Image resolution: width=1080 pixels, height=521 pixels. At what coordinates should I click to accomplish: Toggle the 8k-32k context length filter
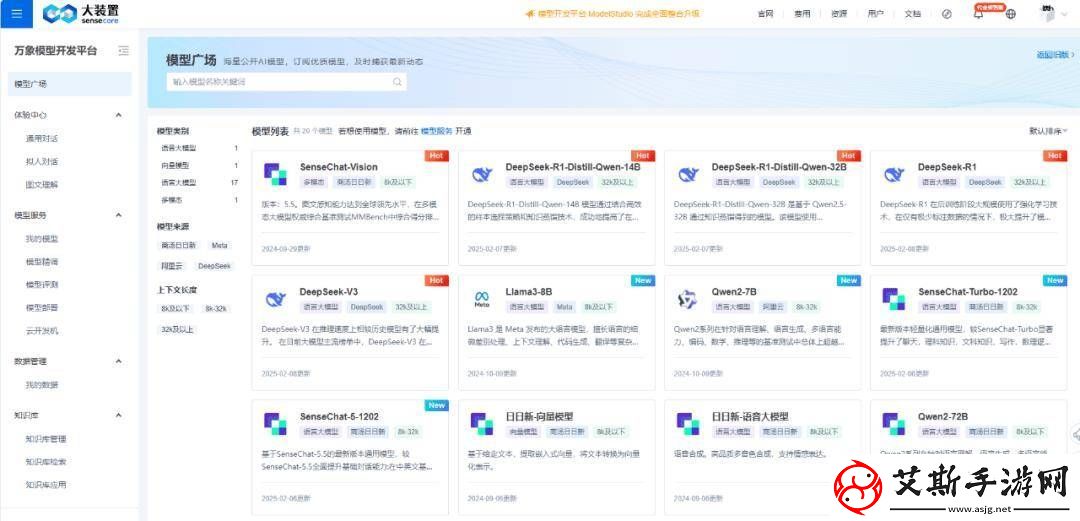coord(216,309)
